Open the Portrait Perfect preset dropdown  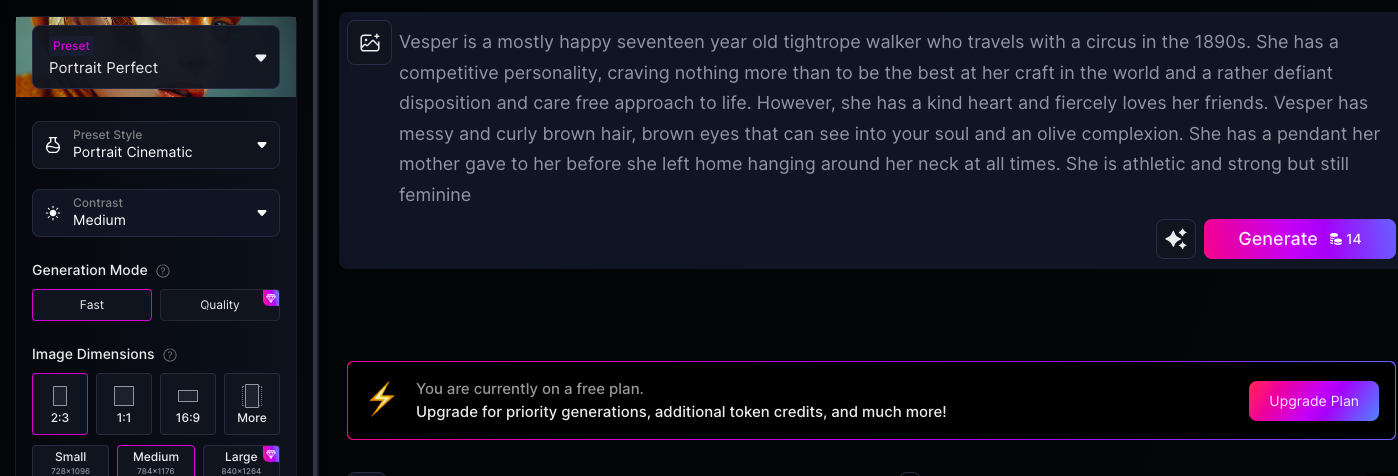coord(156,57)
